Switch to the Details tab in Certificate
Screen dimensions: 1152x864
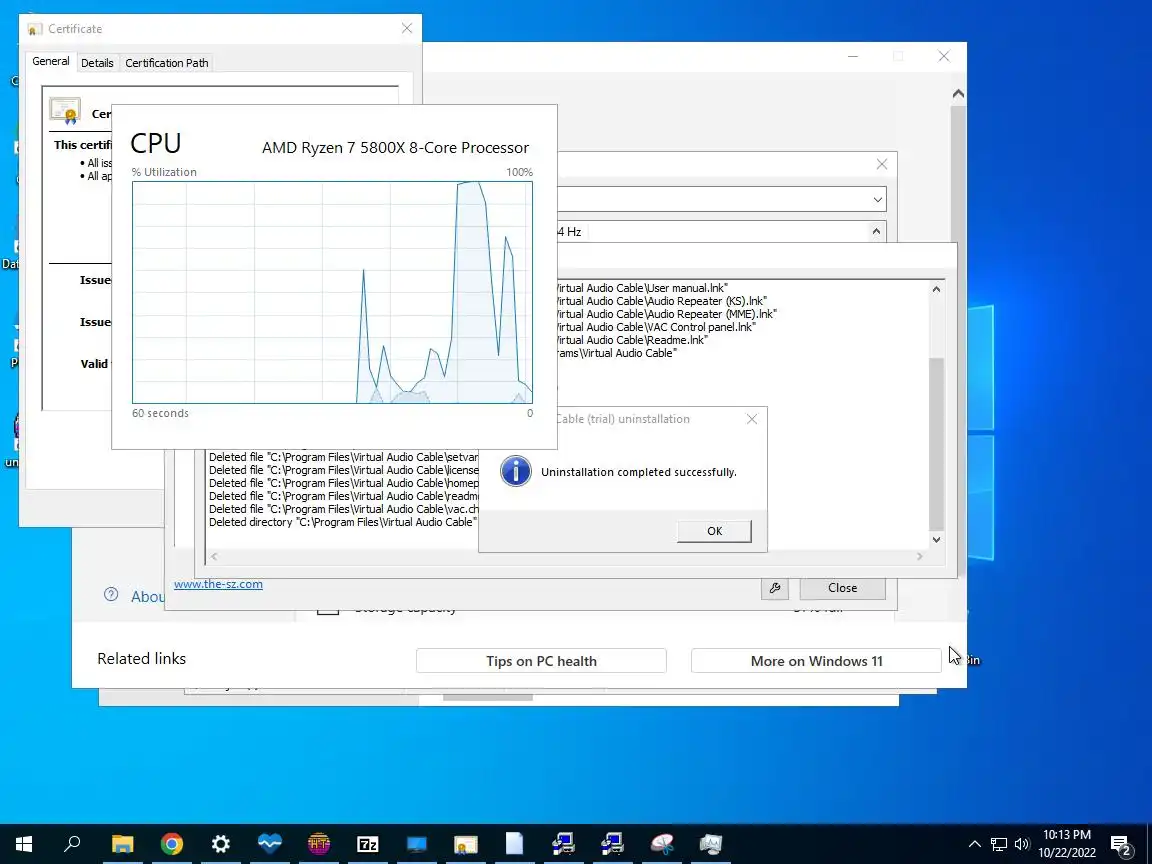point(97,63)
